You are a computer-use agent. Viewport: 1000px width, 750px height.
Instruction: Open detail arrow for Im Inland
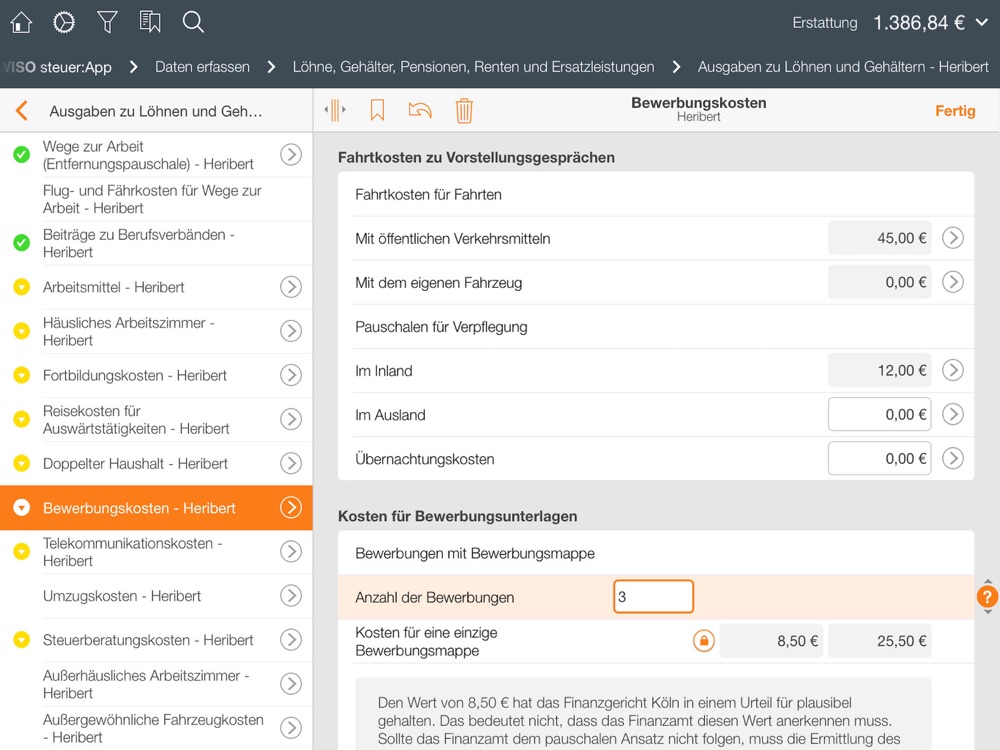[x=953, y=370]
